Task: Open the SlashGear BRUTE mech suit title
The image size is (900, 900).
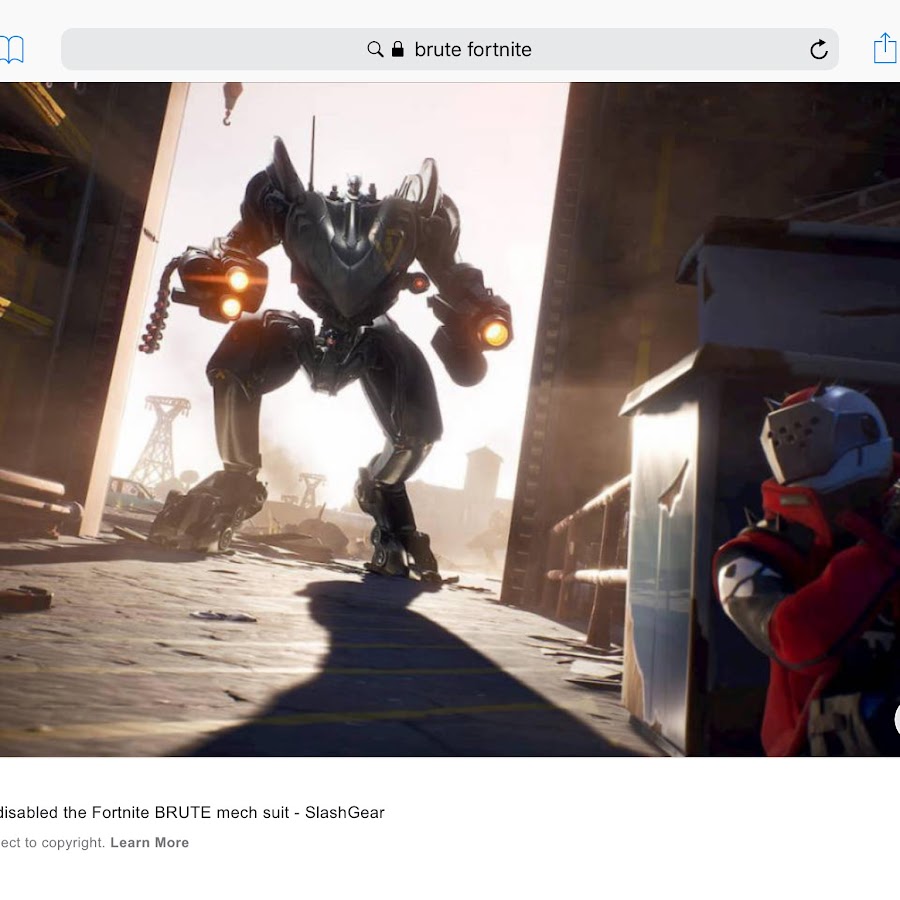Action: [192, 812]
